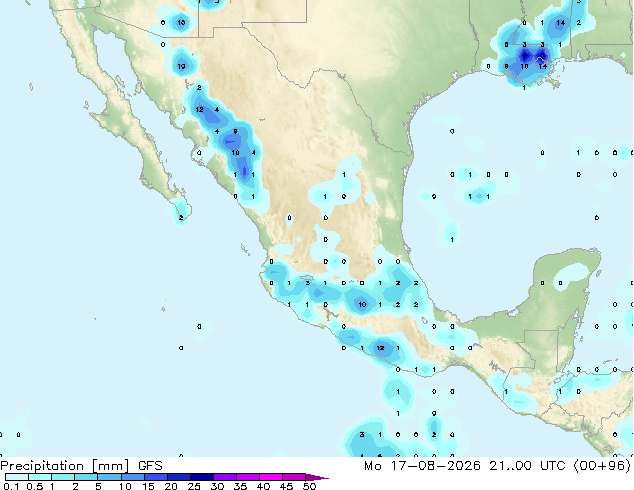Click the purple swatch between 30 and 35
Screen dimensions: 634x490
tap(224, 477)
